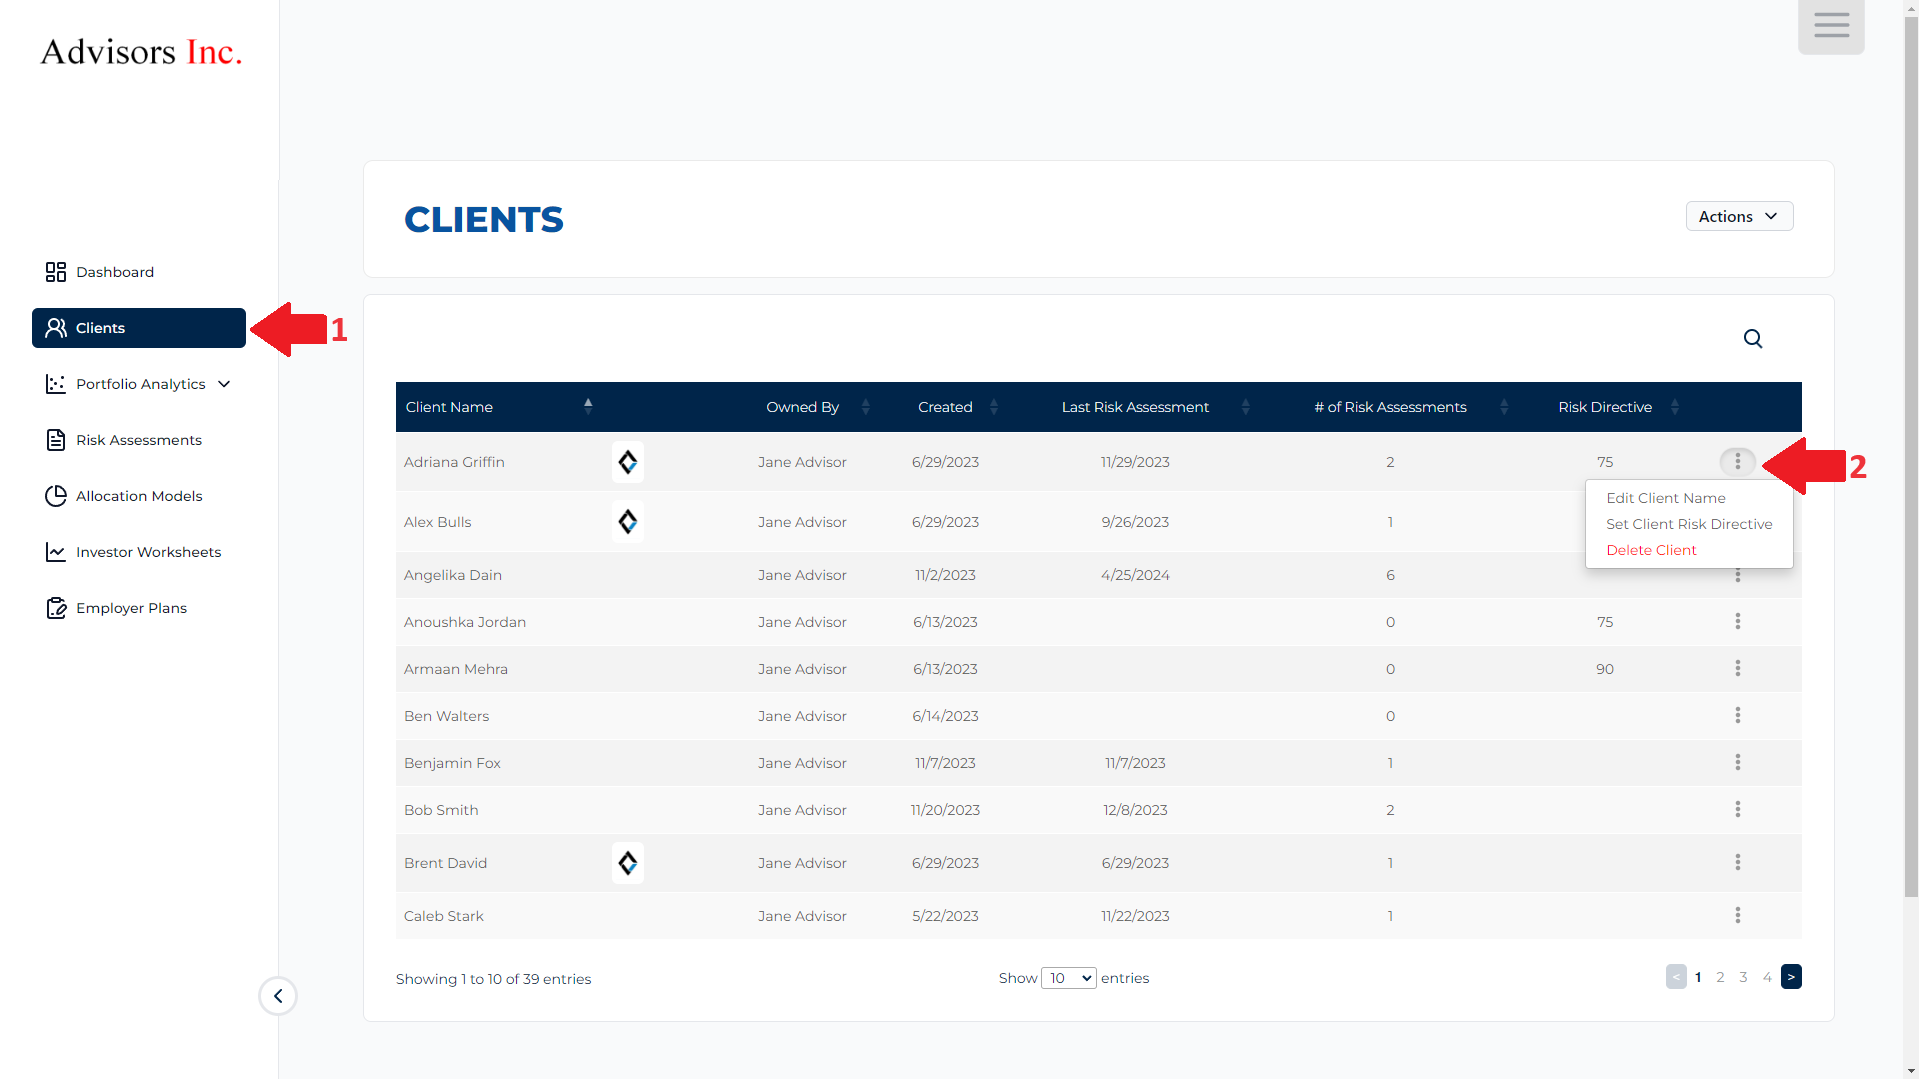
Task: Click the search magnifier icon
Action: click(1752, 339)
